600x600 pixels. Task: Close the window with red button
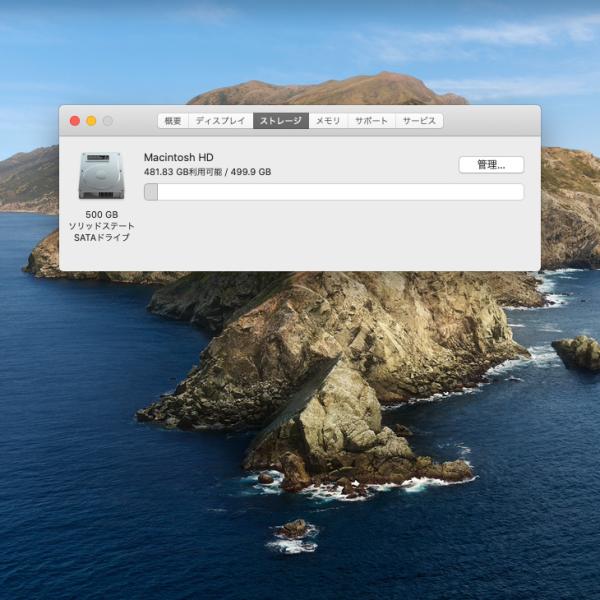75,121
